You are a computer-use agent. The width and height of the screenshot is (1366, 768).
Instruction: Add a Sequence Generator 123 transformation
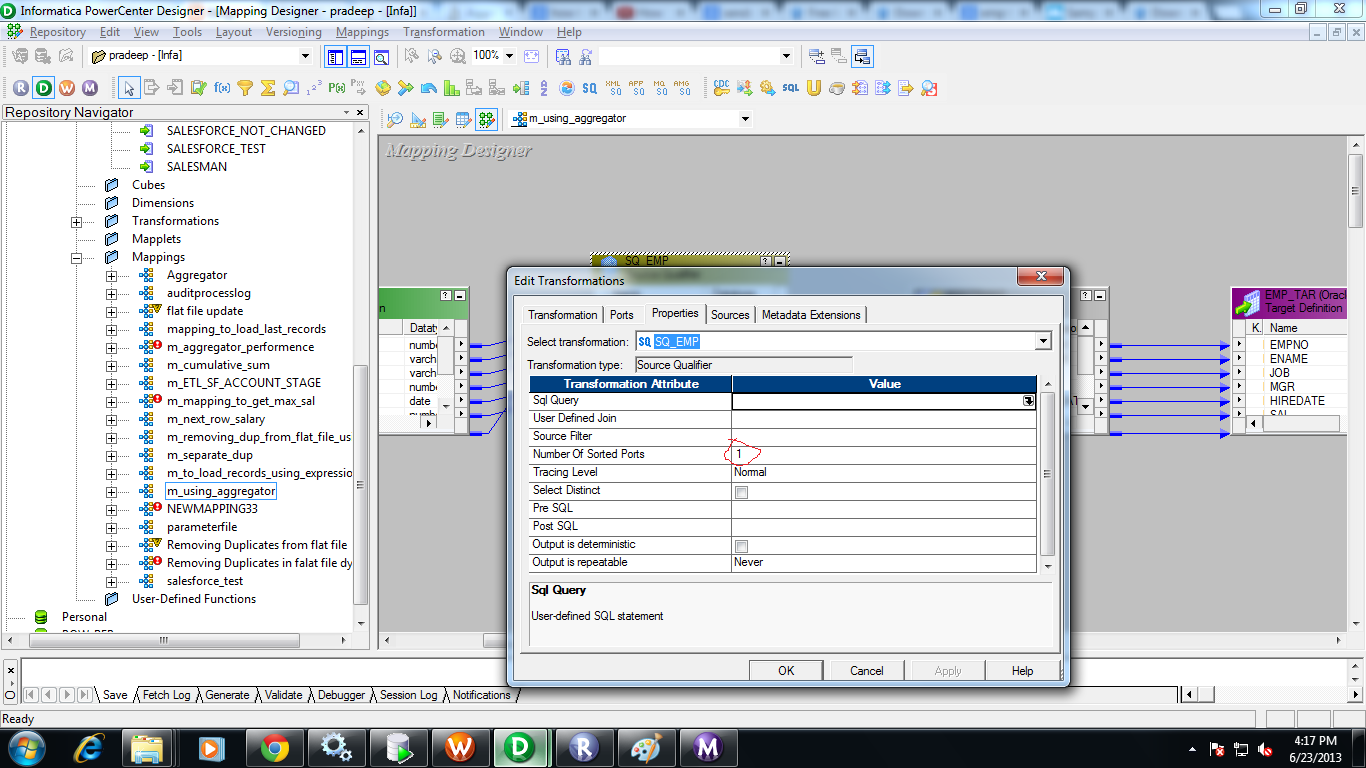click(314, 88)
